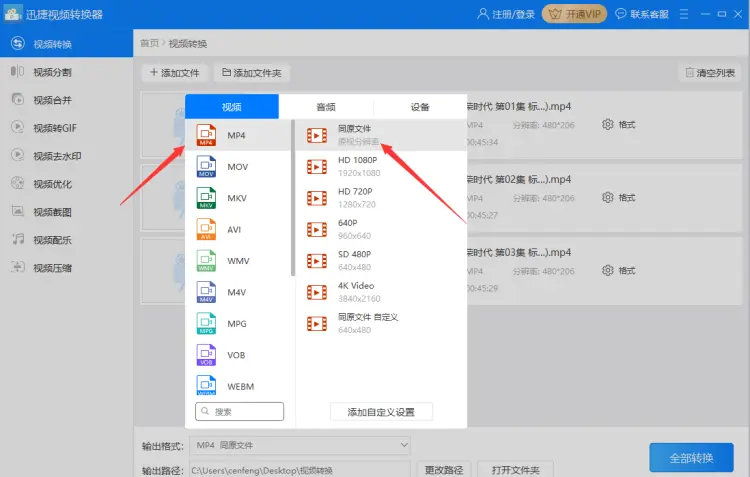Click 首页 breadcrumb link
The width and height of the screenshot is (750, 477).
click(x=150, y=44)
